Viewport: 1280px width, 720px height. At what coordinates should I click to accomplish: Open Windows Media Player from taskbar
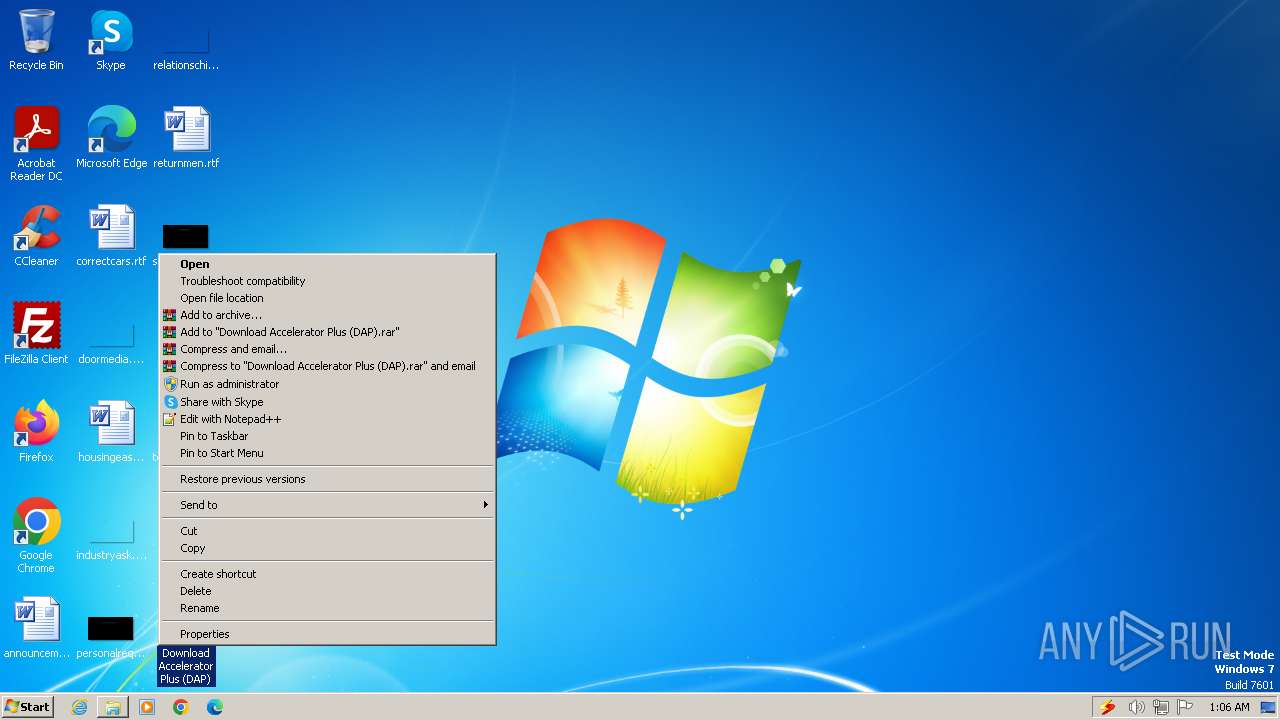[147, 707]
